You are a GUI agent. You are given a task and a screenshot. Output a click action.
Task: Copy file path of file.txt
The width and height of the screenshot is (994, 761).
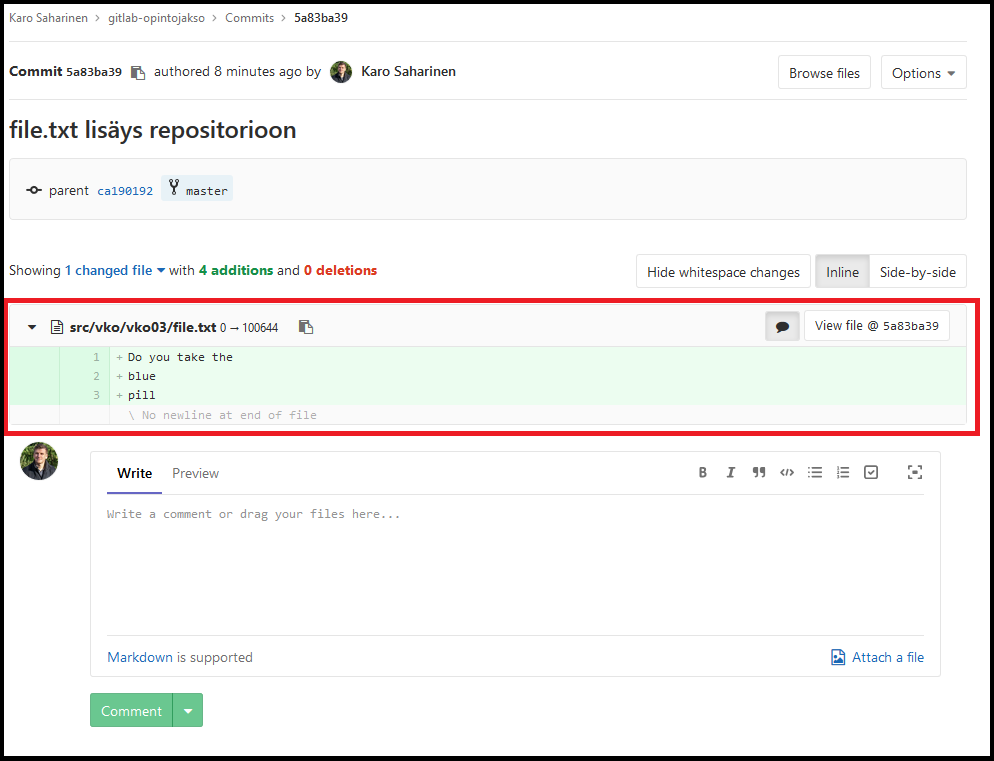pyautogui.click(x=306, y=327)
